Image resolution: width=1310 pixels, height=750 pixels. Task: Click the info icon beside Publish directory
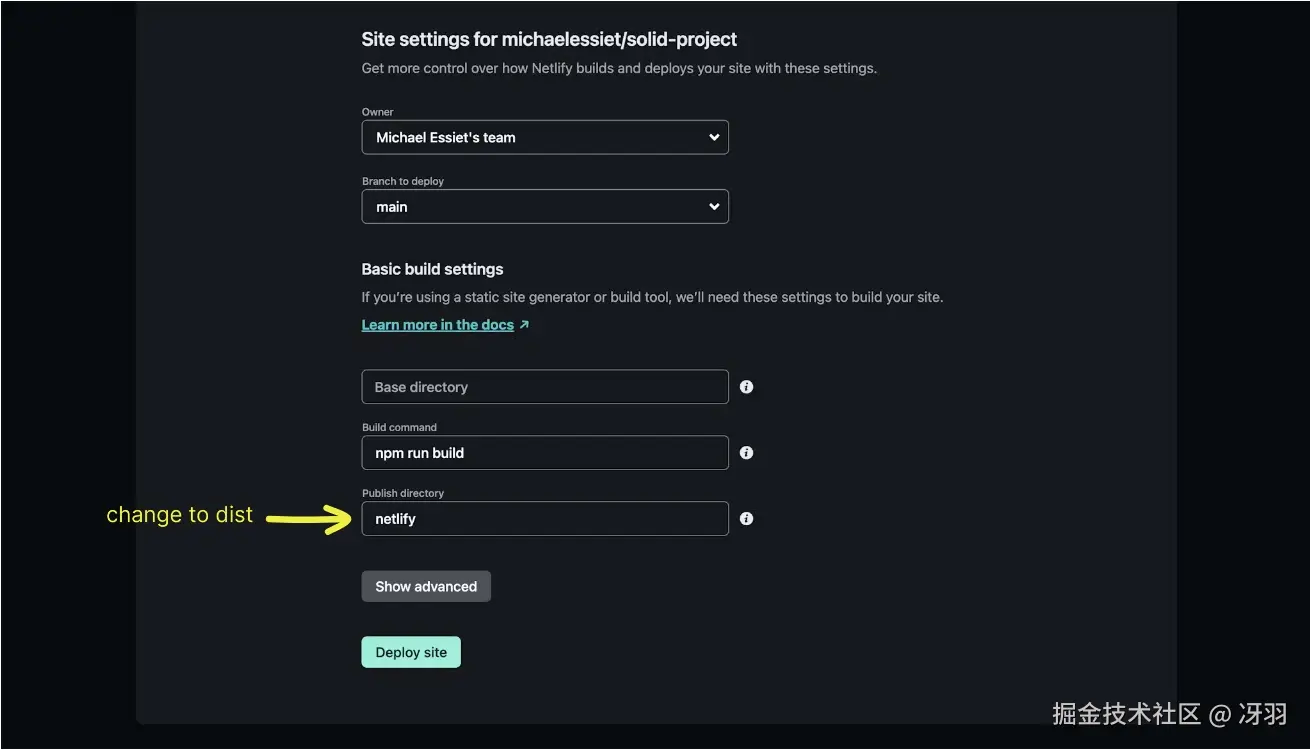click(746, 519)
